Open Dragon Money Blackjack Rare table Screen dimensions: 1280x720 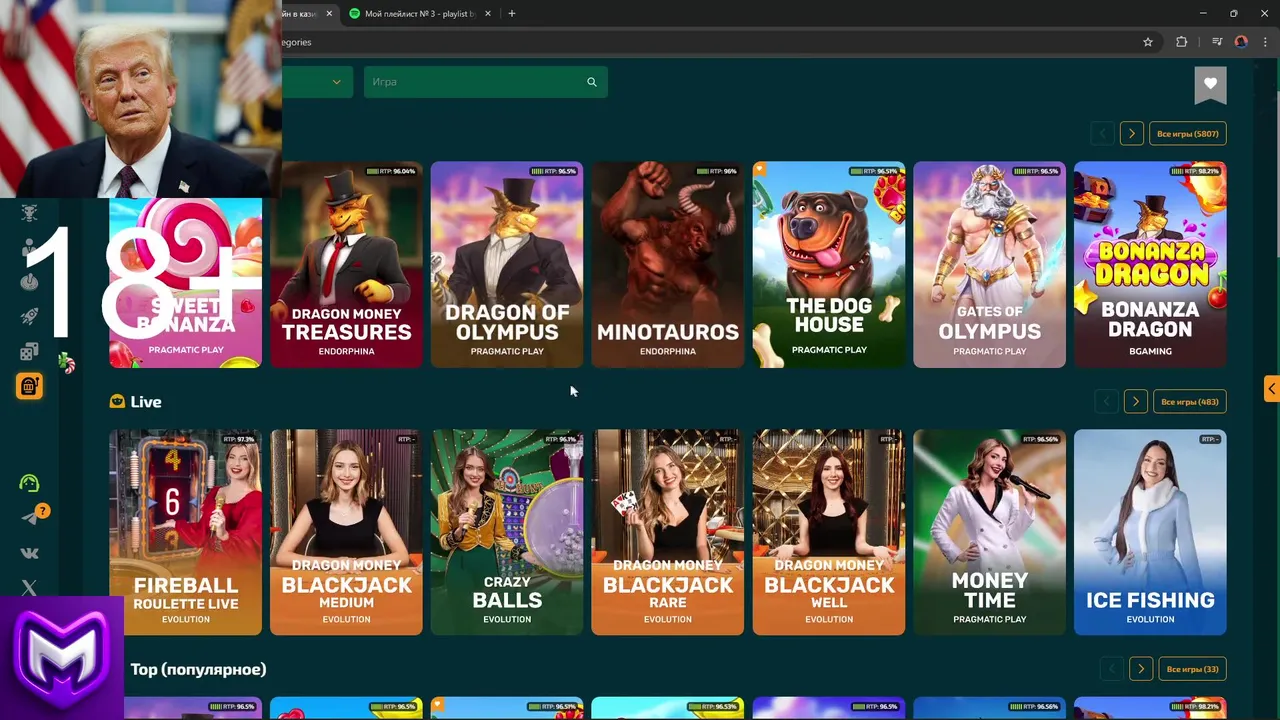click(668, 533)
